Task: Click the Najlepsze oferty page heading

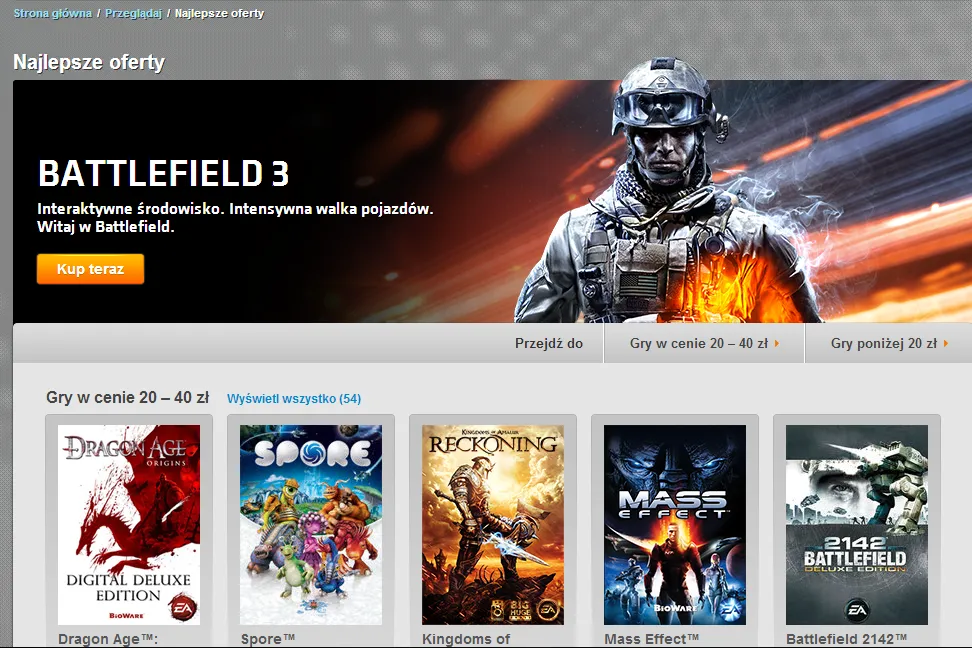Action: 89,62
